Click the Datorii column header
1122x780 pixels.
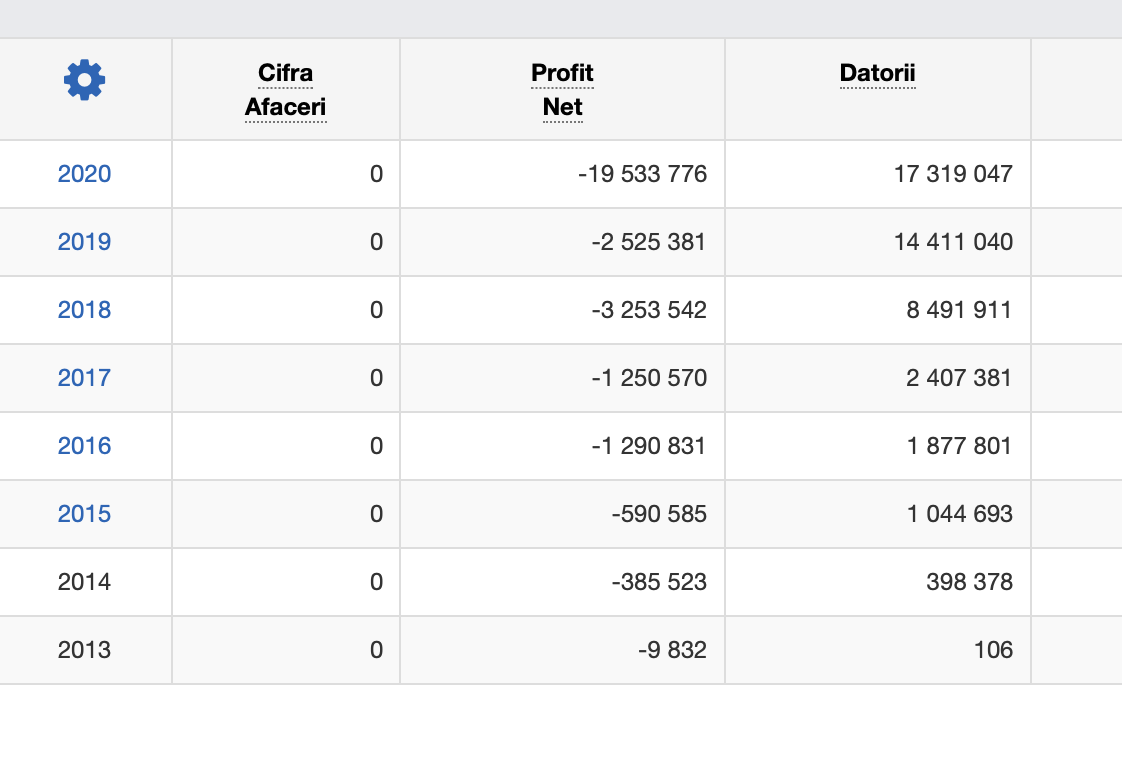(x=878, y=73)
